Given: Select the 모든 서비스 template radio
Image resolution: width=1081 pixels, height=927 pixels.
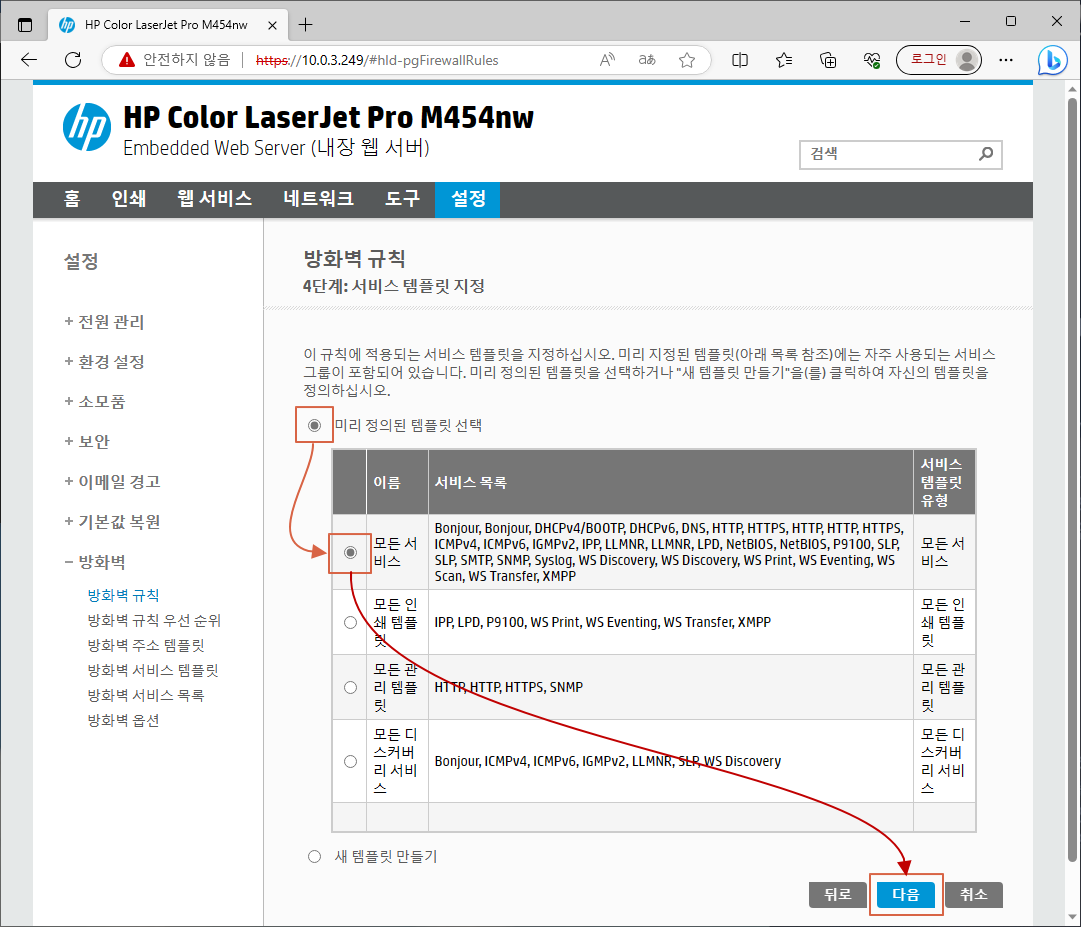Looking at the screenshot, I should (x=350, y=552).
